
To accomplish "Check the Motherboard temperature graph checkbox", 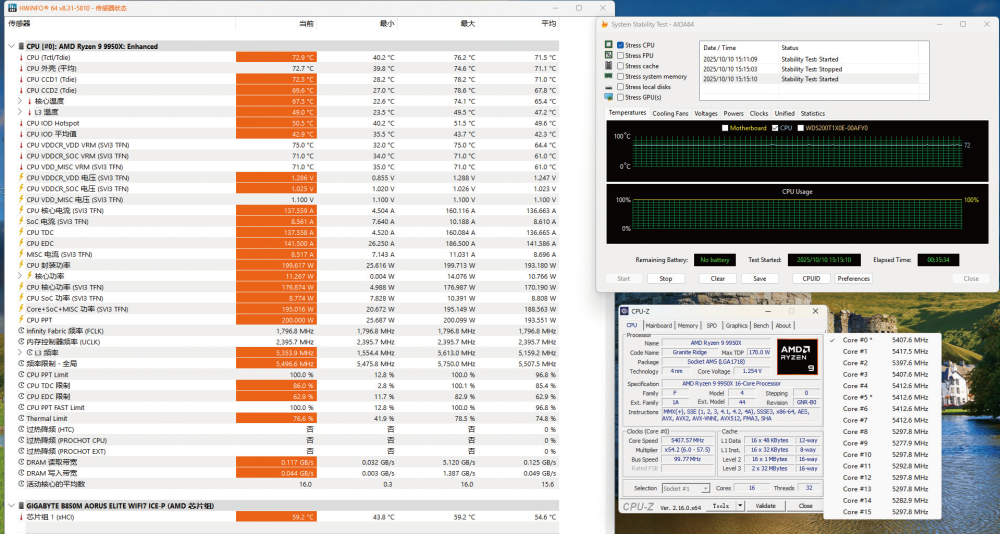I will point(726,128).
